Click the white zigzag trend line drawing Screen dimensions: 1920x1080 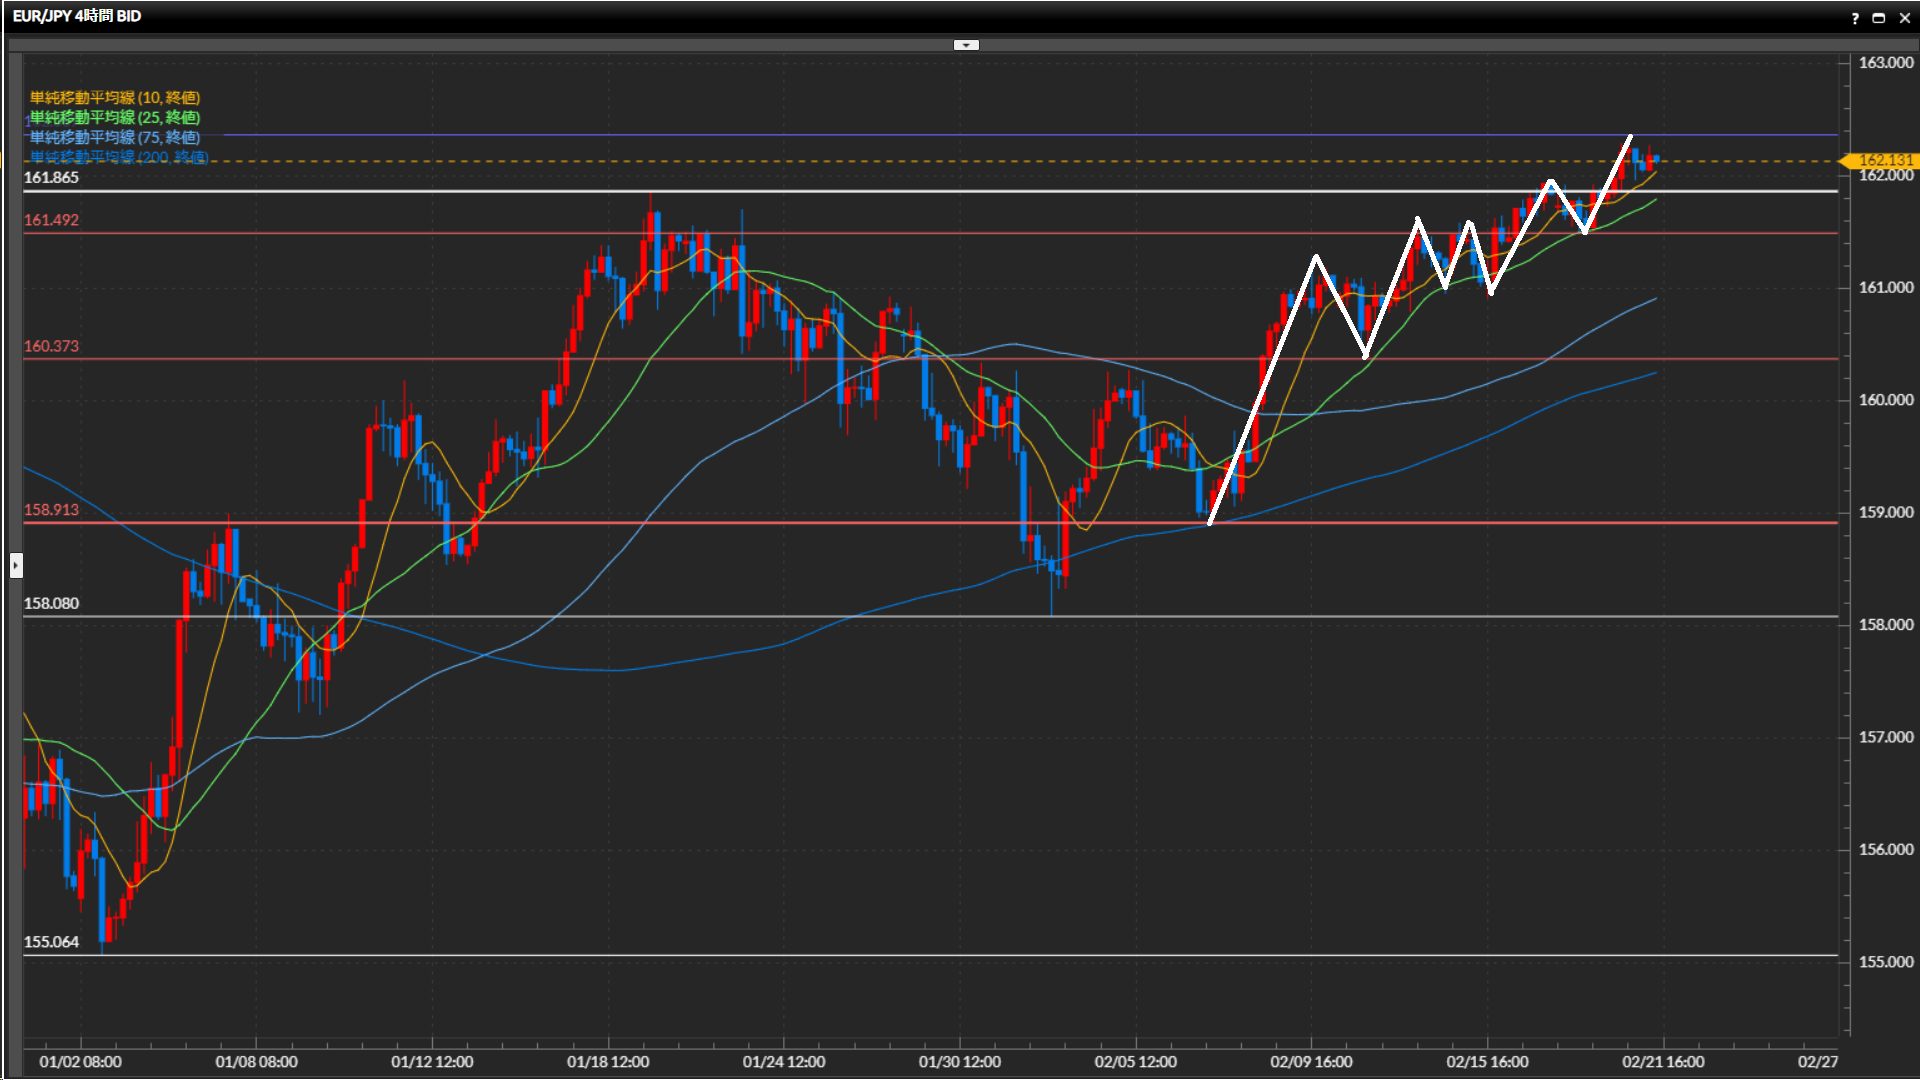tap(1263, 390)
